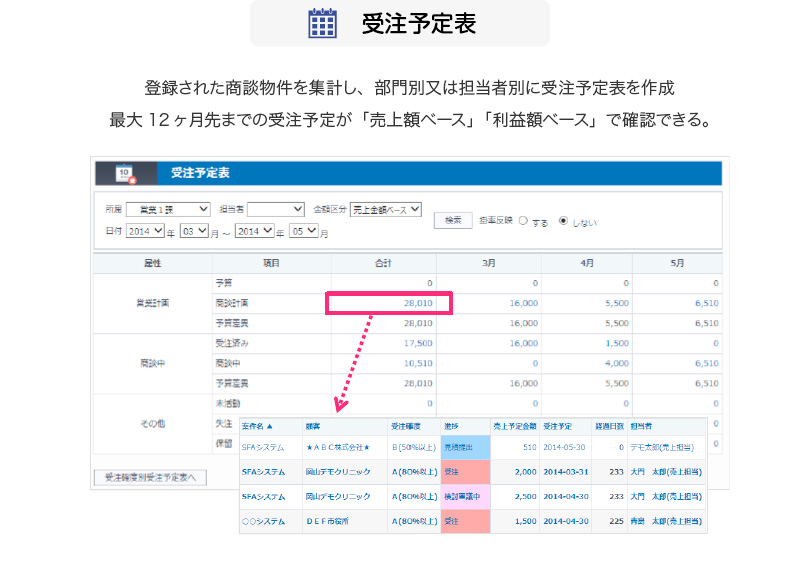Open the 担当者 dropdown

(x=275, y=209)
